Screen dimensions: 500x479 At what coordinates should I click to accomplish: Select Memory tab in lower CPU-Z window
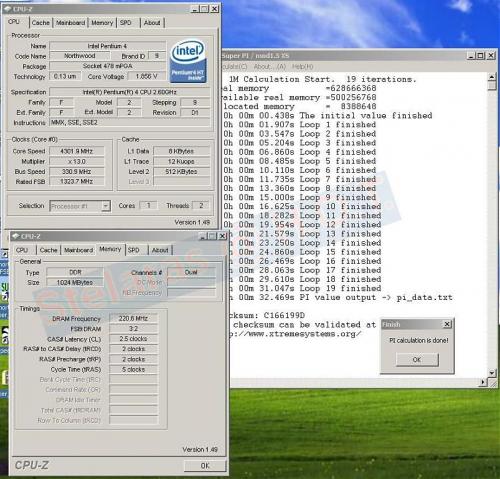(110, 249)
